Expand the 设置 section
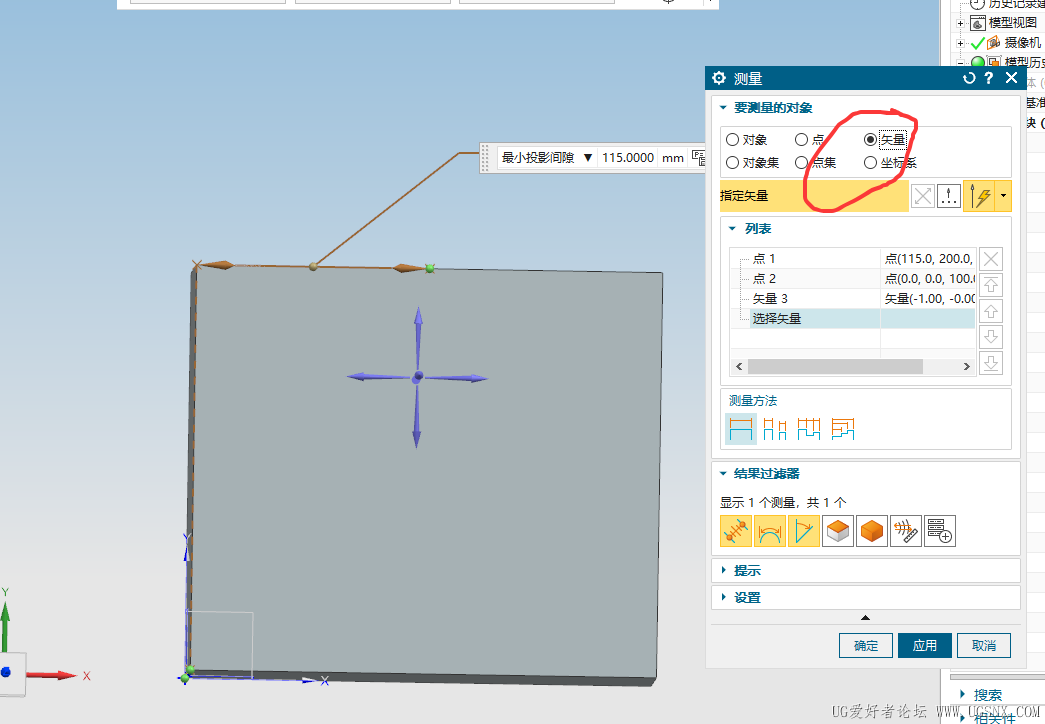The height and width of the screenshot is (724, 1045). pyautogui.click(x=724, y=597)
